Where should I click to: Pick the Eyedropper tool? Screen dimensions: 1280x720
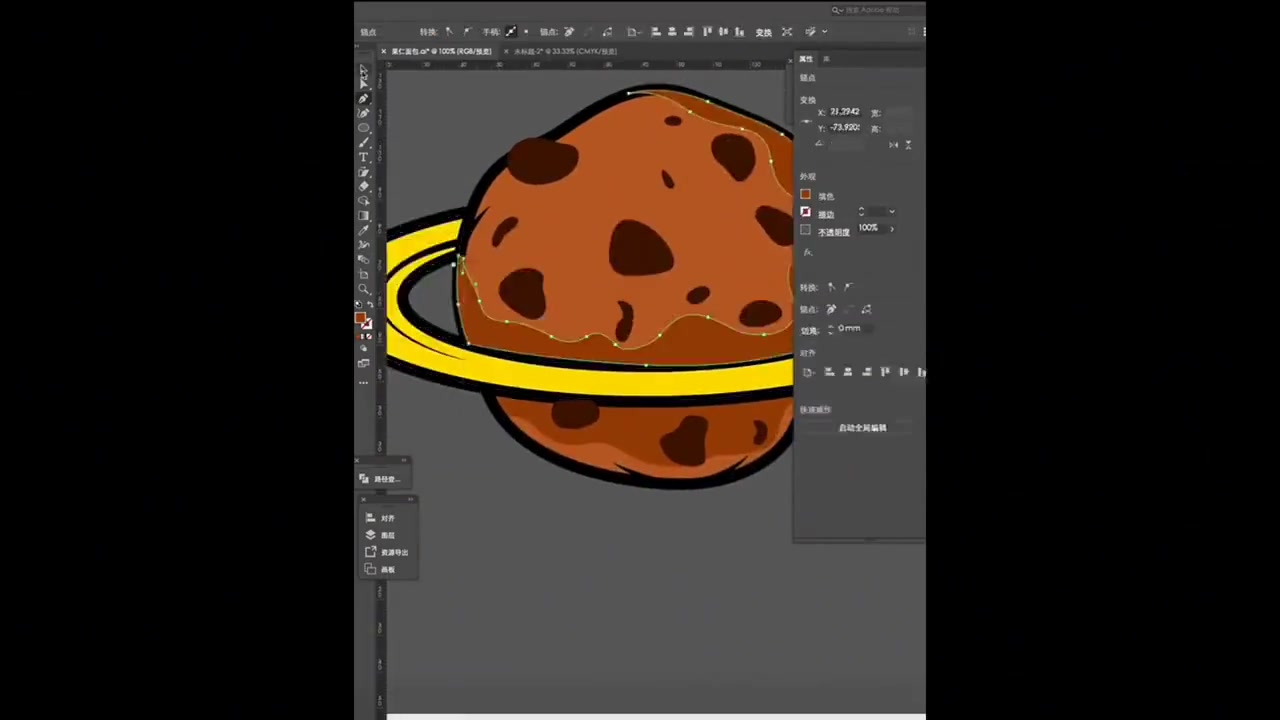click(x=364, y=230)
